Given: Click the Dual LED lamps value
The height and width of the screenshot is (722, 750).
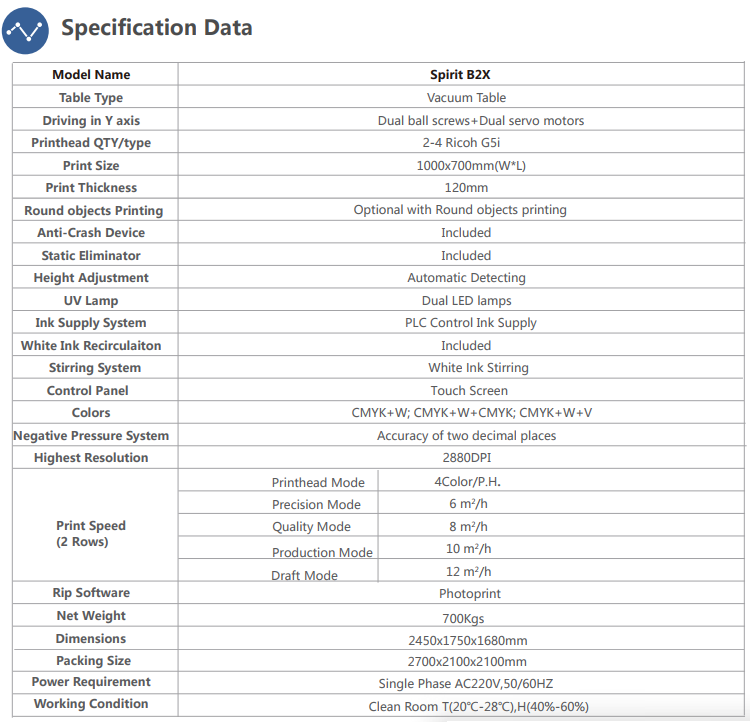Looking at the screenshot, I should click(x=466, y=300).
